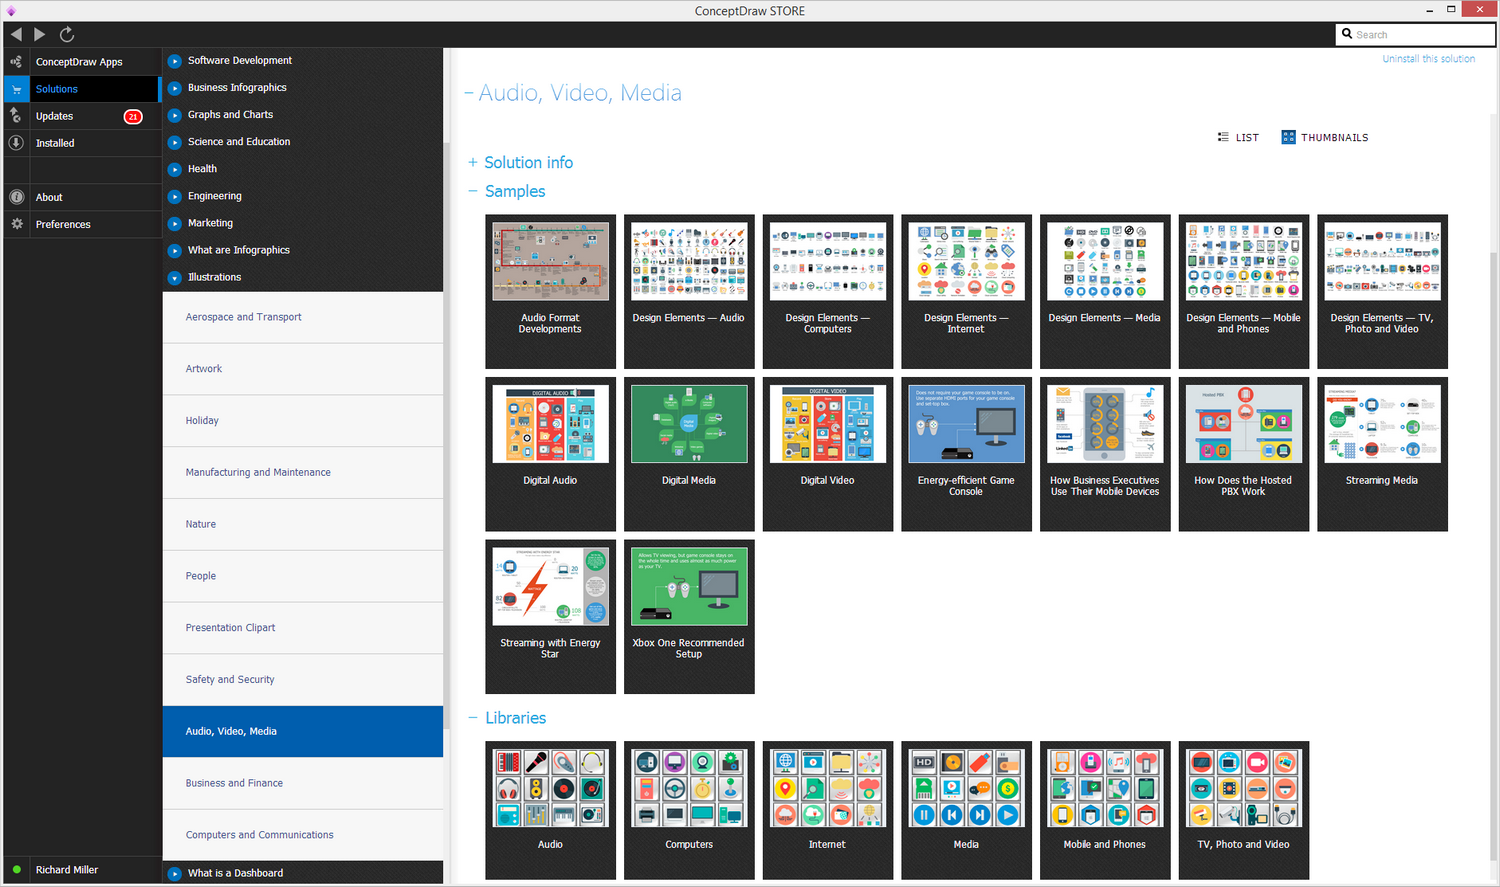Select the Holiday solution
Screen dimensions: 1500x887
tap(303, 421)
